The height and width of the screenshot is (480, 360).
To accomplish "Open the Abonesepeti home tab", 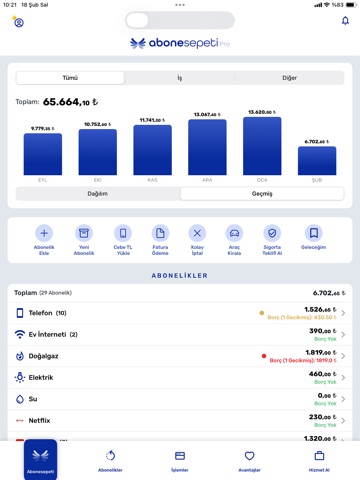I will pos(40,460).
